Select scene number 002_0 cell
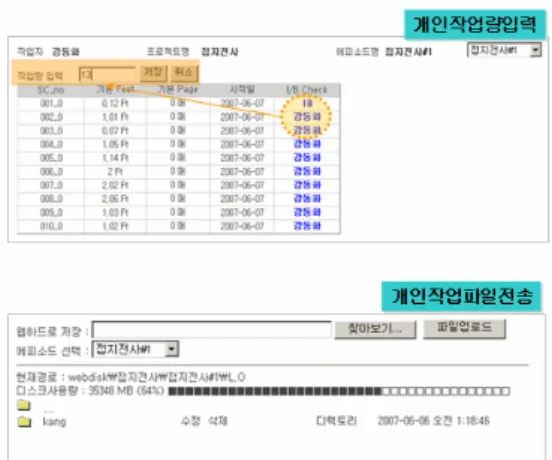Viewport: 552px width, 460px height. coord(51,117)
